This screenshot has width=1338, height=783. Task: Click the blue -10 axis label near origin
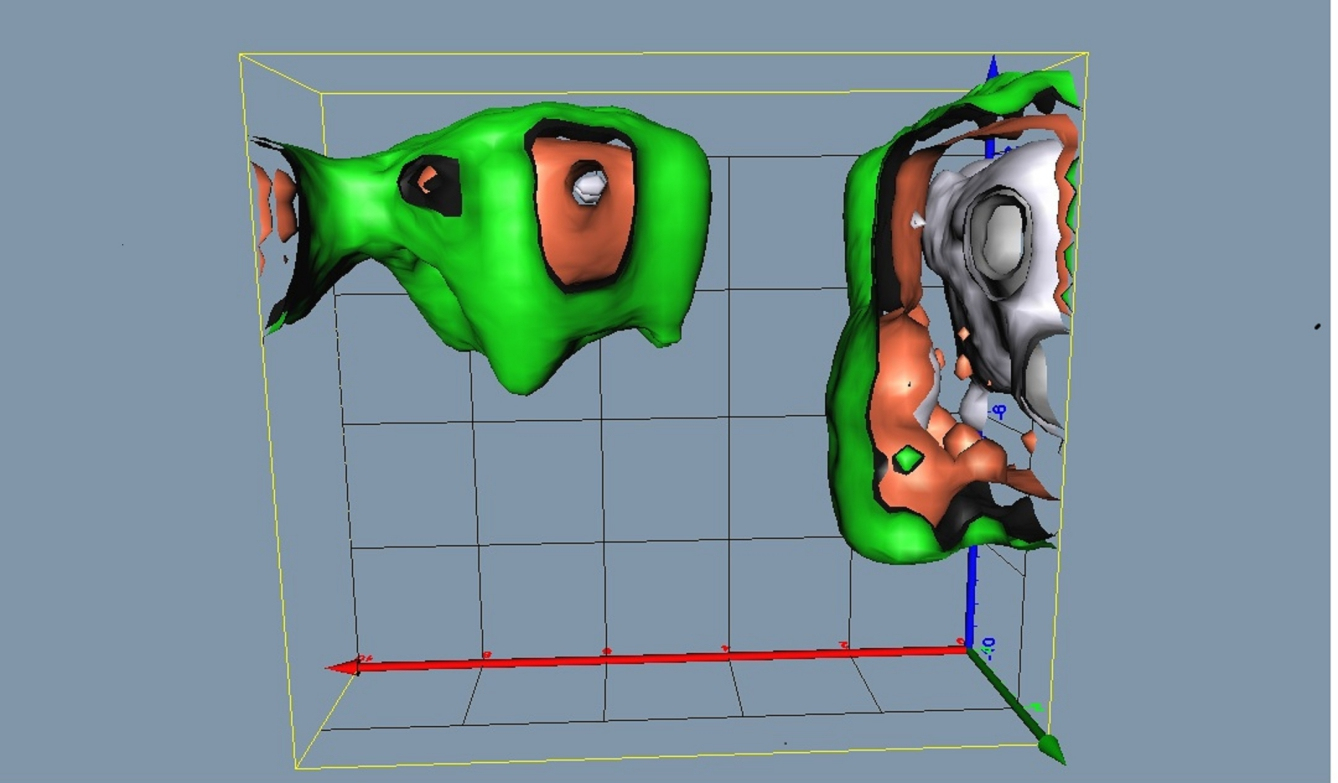[988, 647]
